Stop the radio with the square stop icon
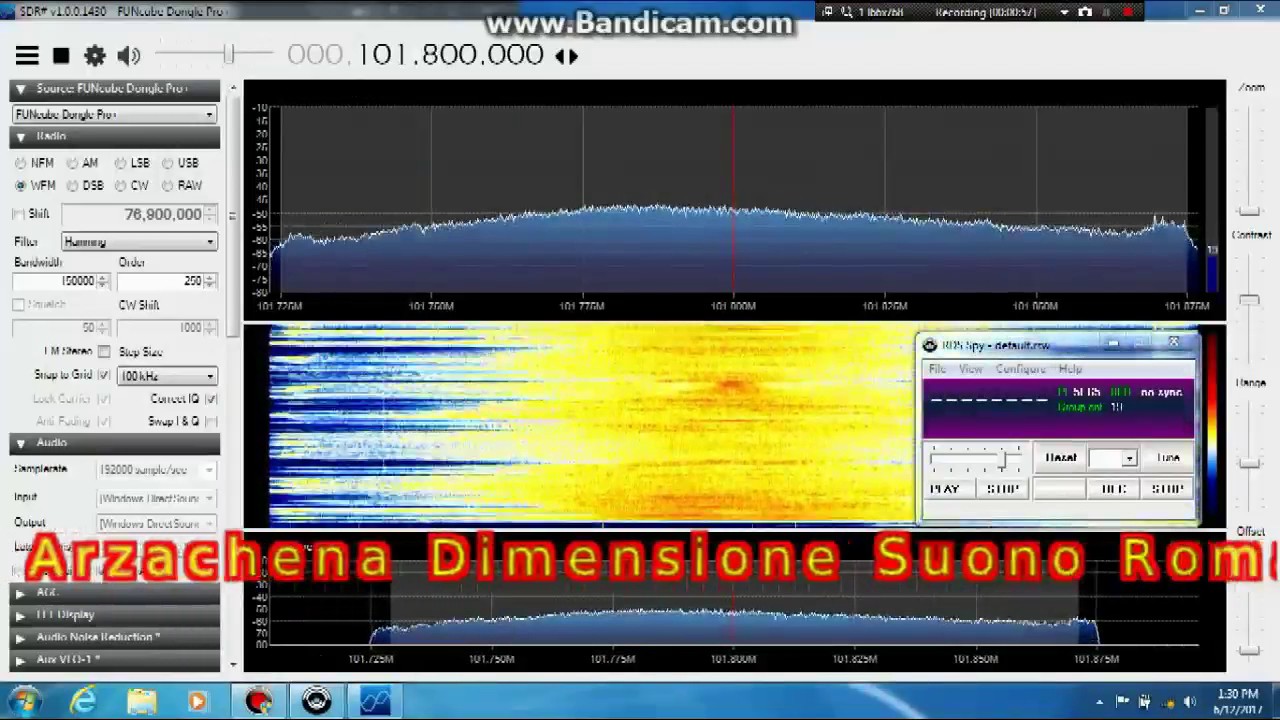The width and height of the screenshot is (1280, 720). pyautogui.click(x=61, y=56)
